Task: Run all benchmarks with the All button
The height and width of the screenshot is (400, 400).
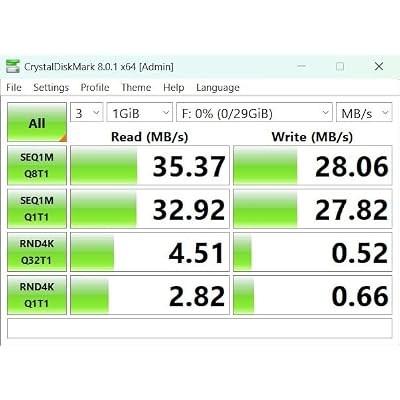Action: (37, 122)
